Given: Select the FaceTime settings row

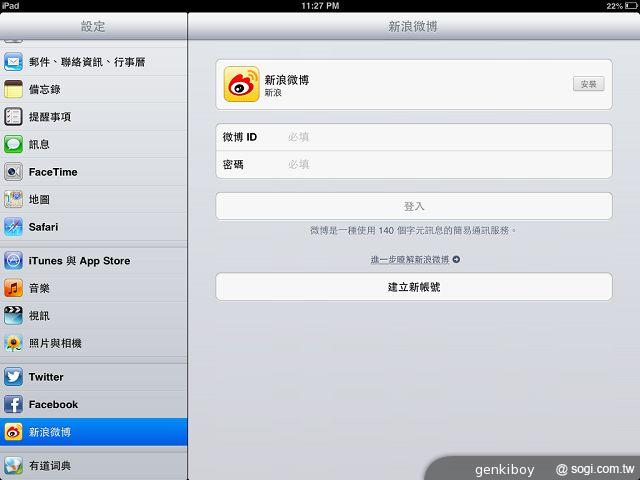Looking at the screenshot, I should (x=93, y=172).
